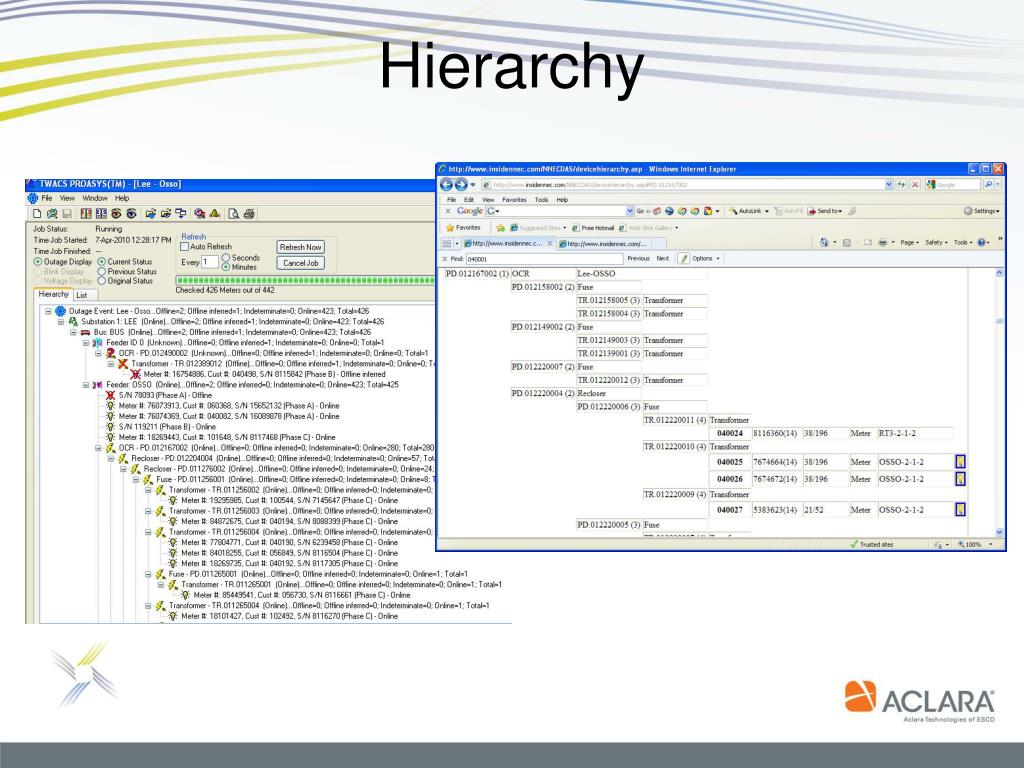Open the Window menu in TWACS PROASYS
Screen dimensions: 1024x768
(x=95, y=198)
